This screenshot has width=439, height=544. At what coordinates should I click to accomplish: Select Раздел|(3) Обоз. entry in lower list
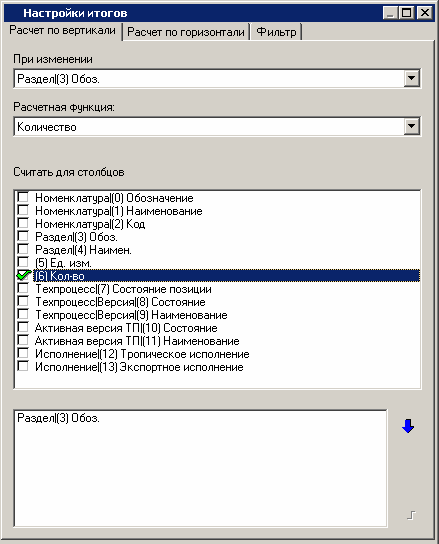pos(58,418)
